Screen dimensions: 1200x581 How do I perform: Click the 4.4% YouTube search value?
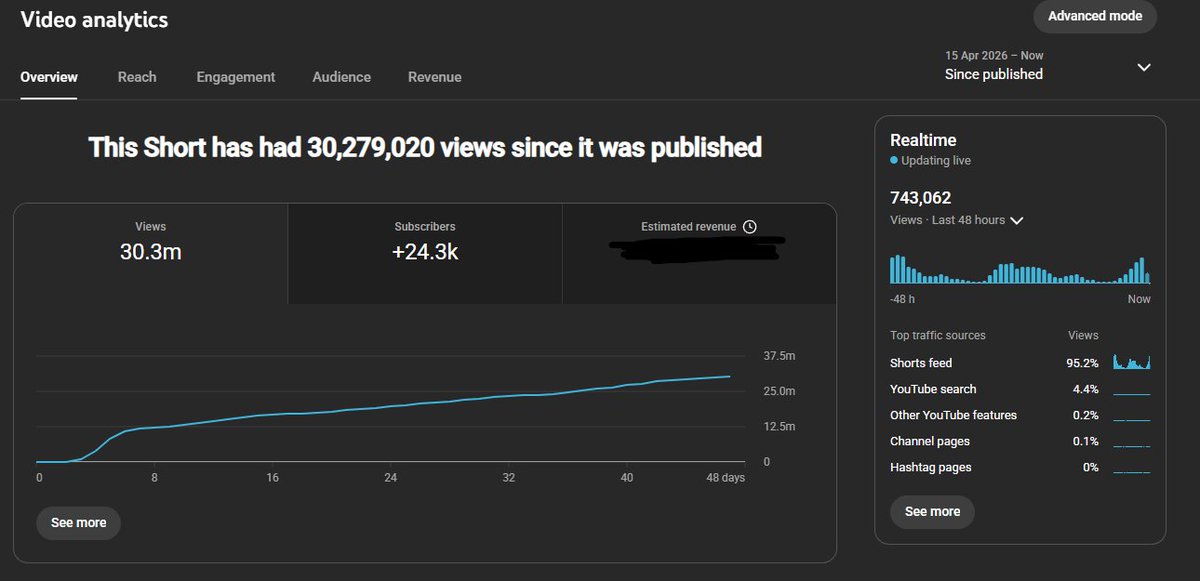(1086, 389)
